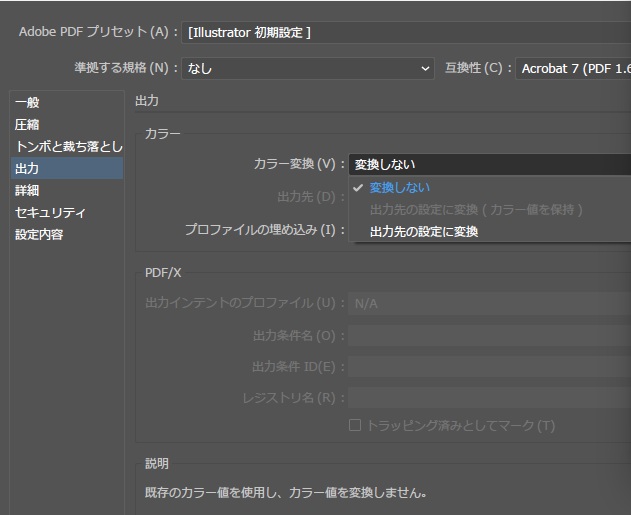Click the 出力インテントのプロファイル N/A field
The image size is (631, 515).
(x=490, y=303)
